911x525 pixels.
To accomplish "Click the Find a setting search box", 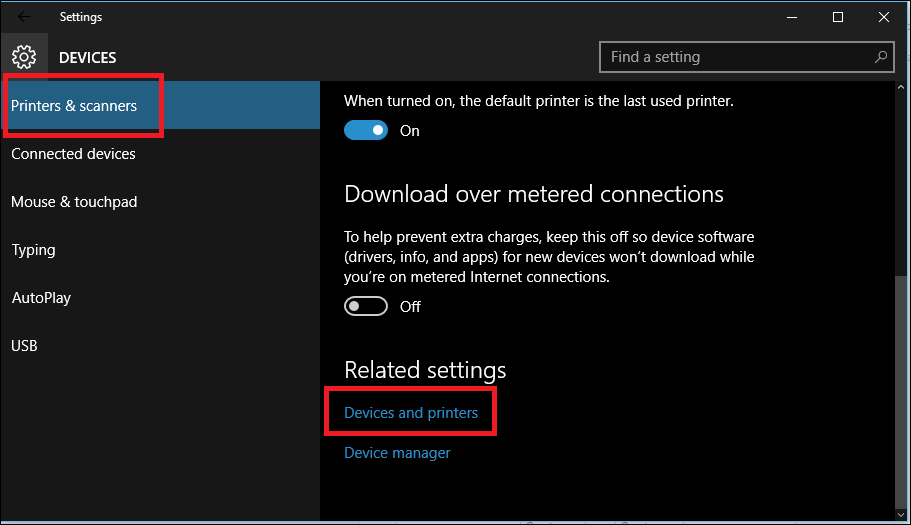I will pyautogui.click(x=735, y=57).
